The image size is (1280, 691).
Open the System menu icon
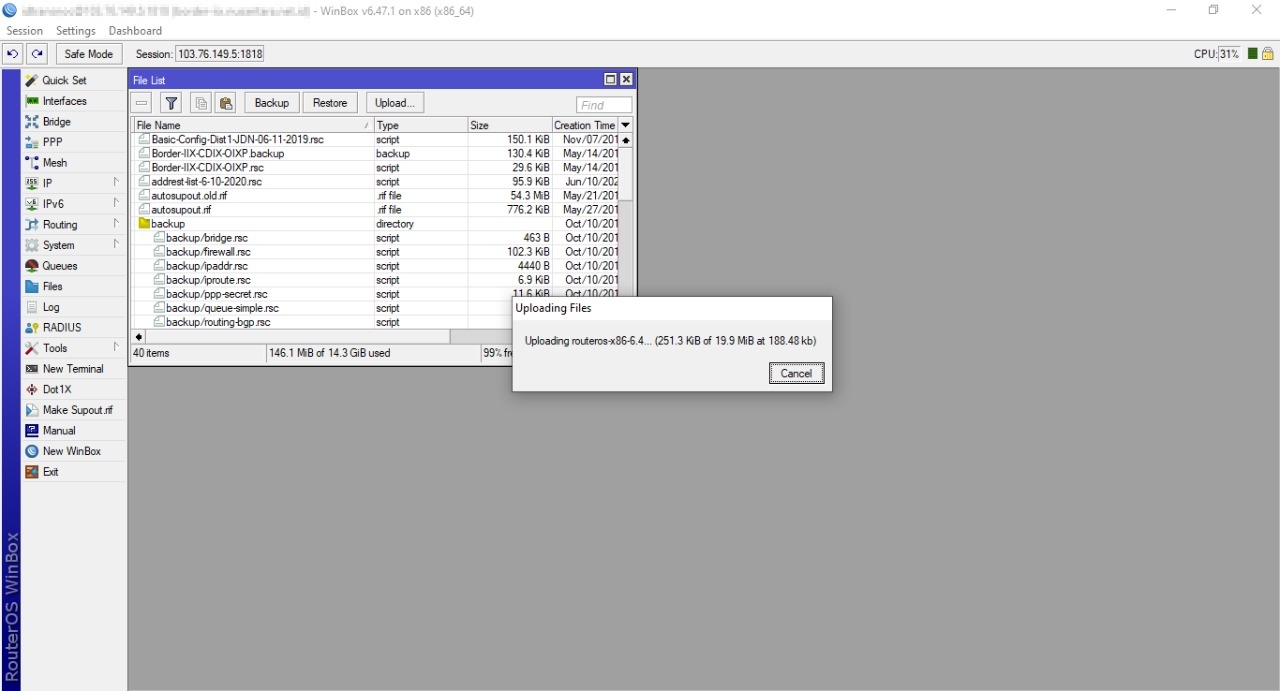tap(32, 245)
